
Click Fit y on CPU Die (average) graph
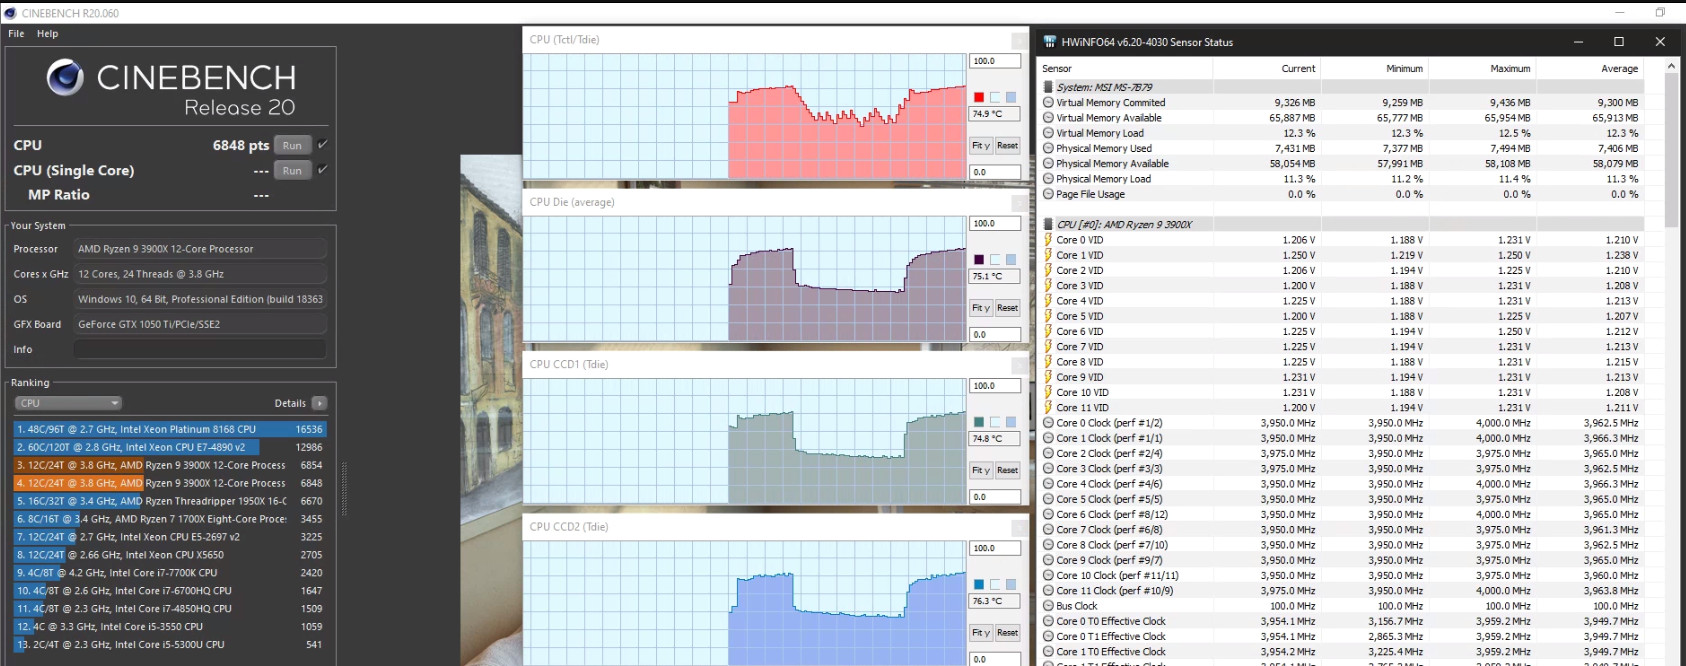click(981, 308)
